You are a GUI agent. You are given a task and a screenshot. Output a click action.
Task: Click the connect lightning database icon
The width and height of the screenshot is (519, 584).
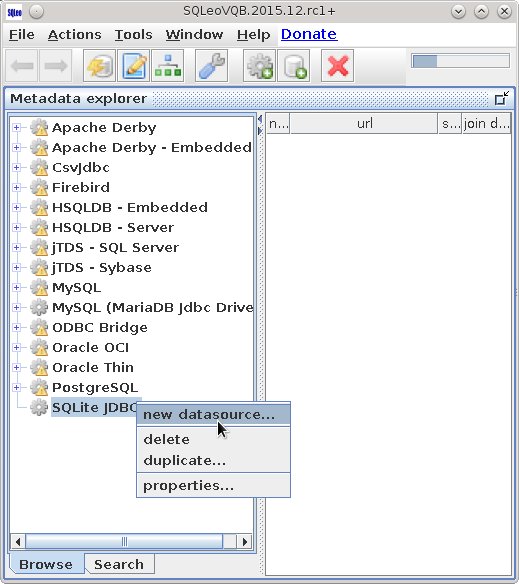[x=99, y=66]
